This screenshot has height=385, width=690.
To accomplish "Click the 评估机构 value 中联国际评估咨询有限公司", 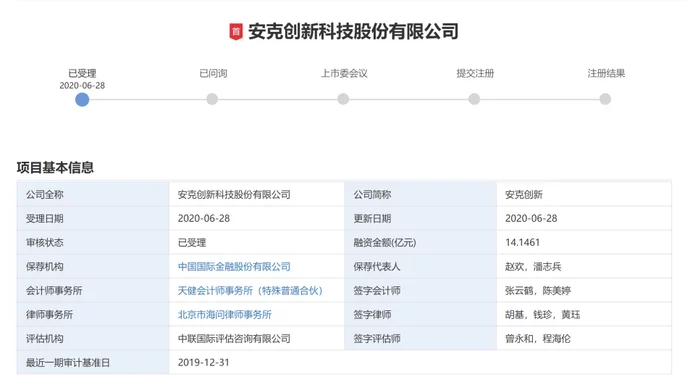I will [234, 339].
